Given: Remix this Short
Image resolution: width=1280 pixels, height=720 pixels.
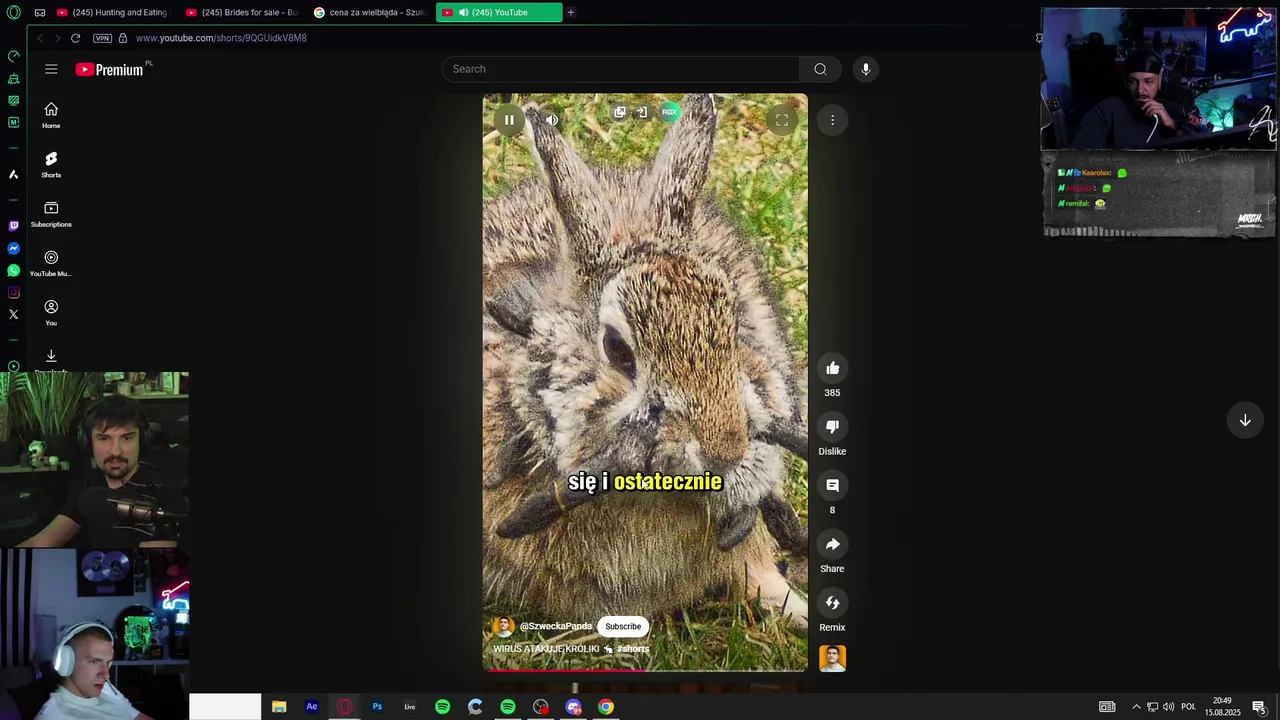Looking at the screenshot, I should pos(832,603).
